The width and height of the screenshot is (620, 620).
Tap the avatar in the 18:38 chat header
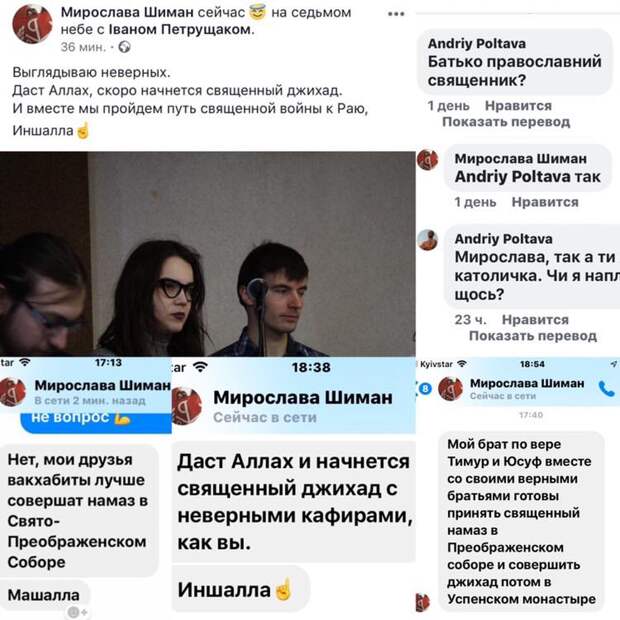[x=187, y=406]
